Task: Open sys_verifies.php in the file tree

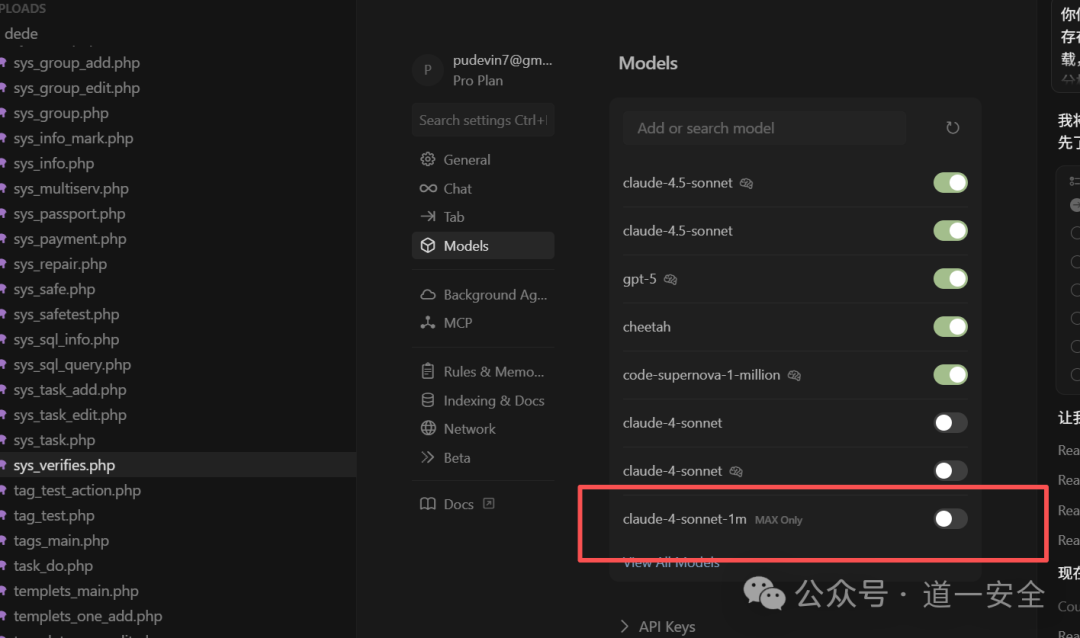Action: 64,465
